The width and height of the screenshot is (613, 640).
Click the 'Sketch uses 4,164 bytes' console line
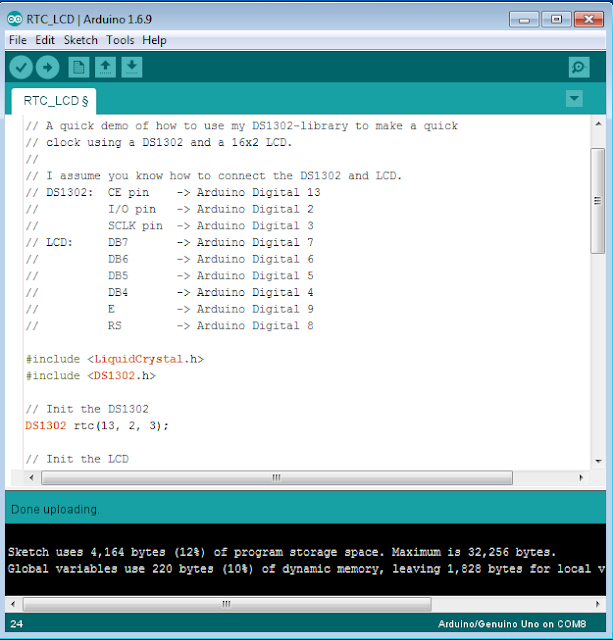[x=282, y=552]
